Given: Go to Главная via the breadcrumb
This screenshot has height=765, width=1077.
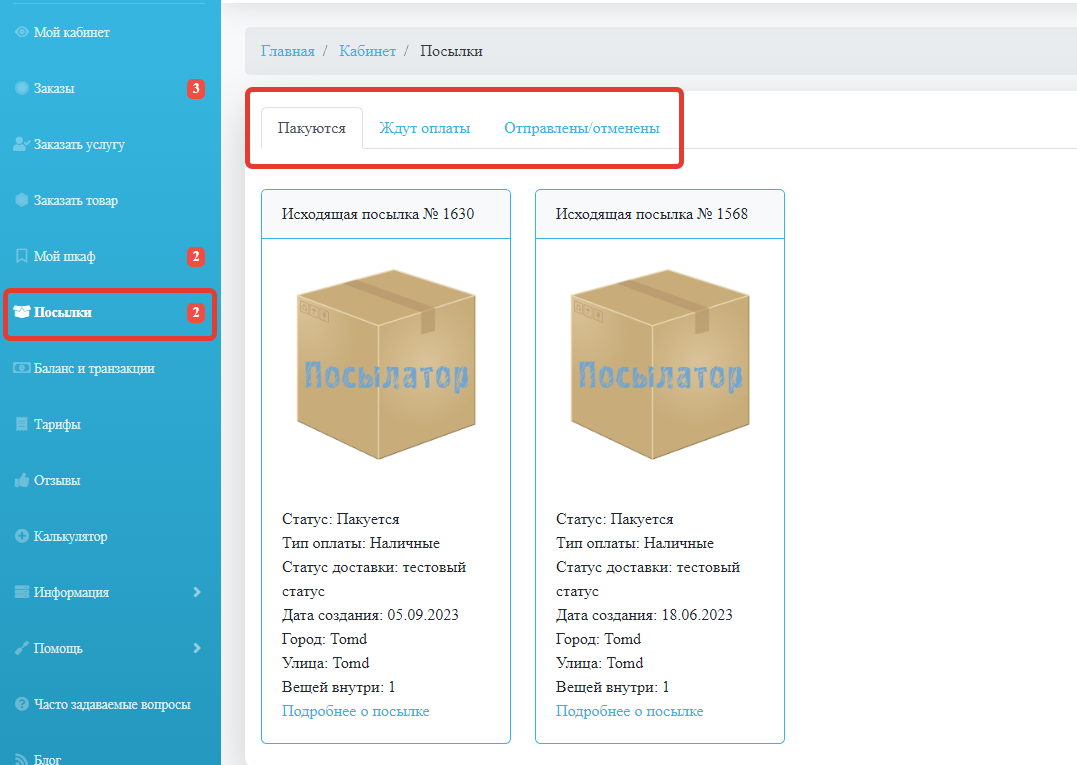Looking at the screenshot, I should point(287,50).
